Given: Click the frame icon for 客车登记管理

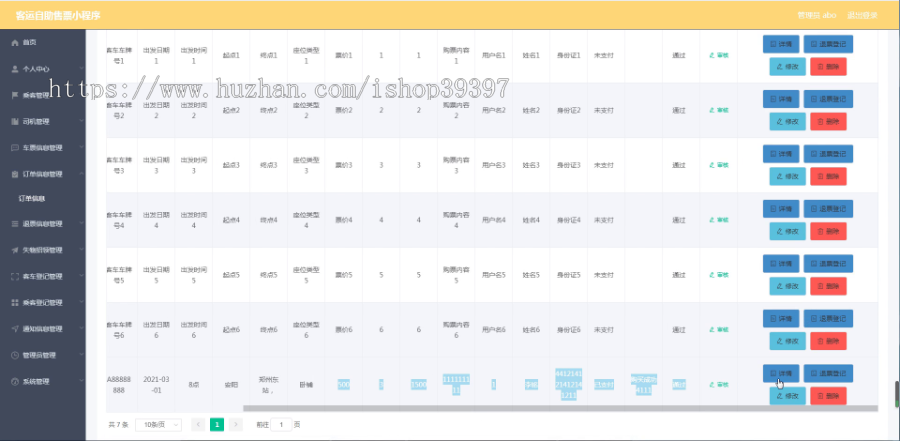Looking at the screenshot, I should click(15, 277).
